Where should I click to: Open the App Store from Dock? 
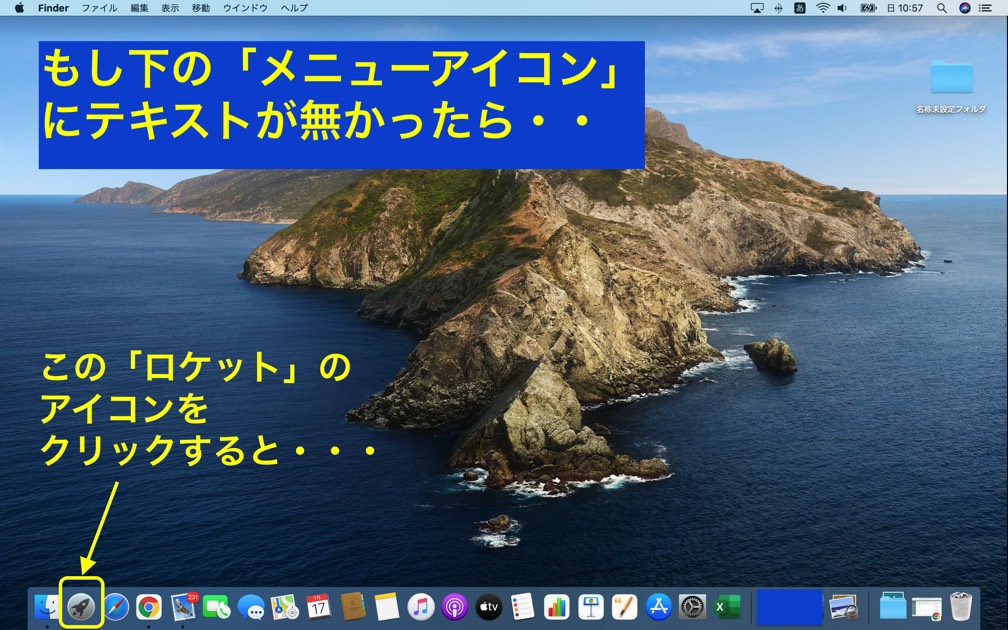pos(658,606)
